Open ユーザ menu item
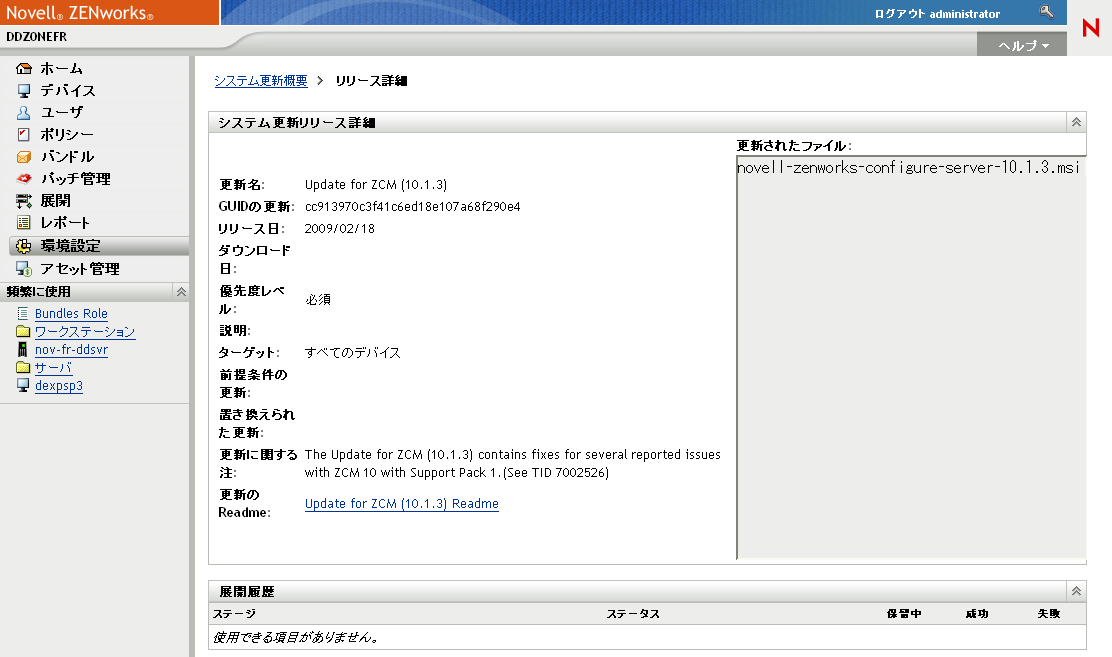1112x657 pixels. (x=62, y=113)
